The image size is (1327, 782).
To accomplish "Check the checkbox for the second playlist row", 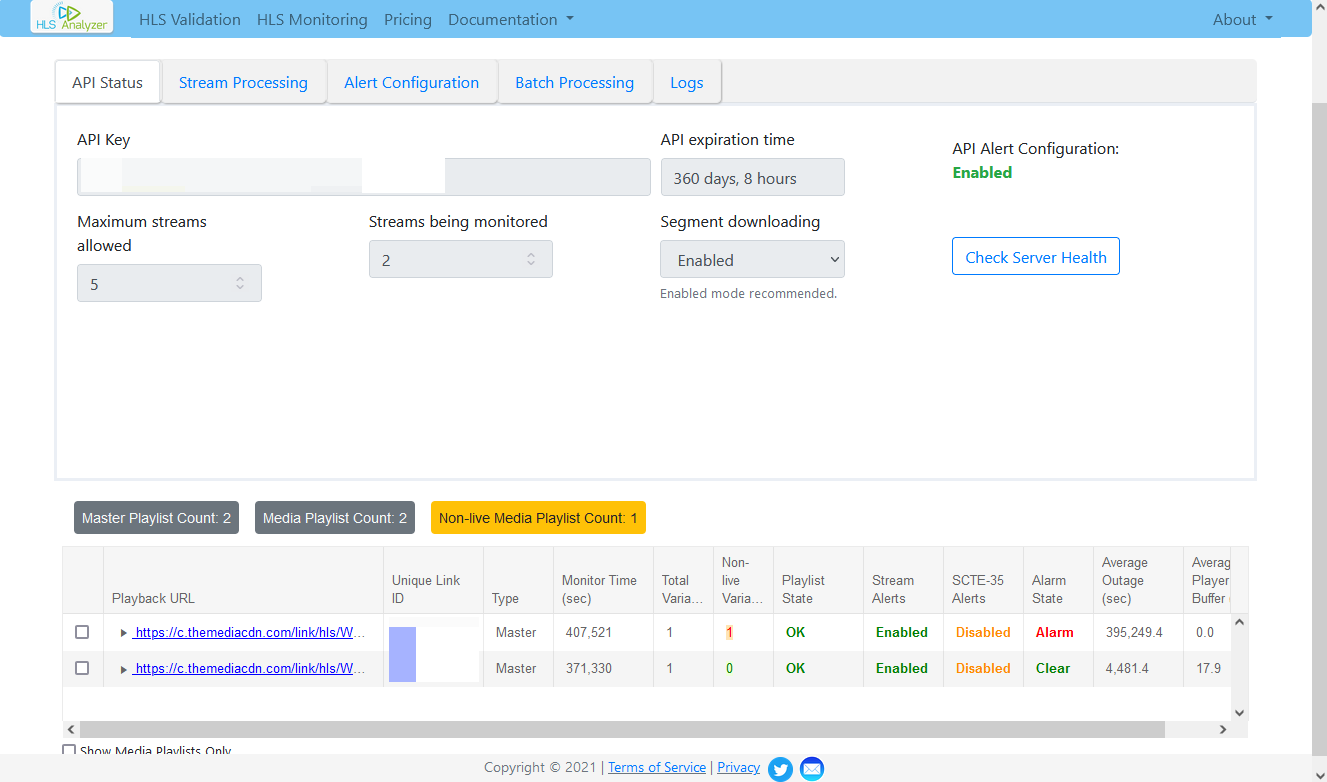I will [82, 668].
